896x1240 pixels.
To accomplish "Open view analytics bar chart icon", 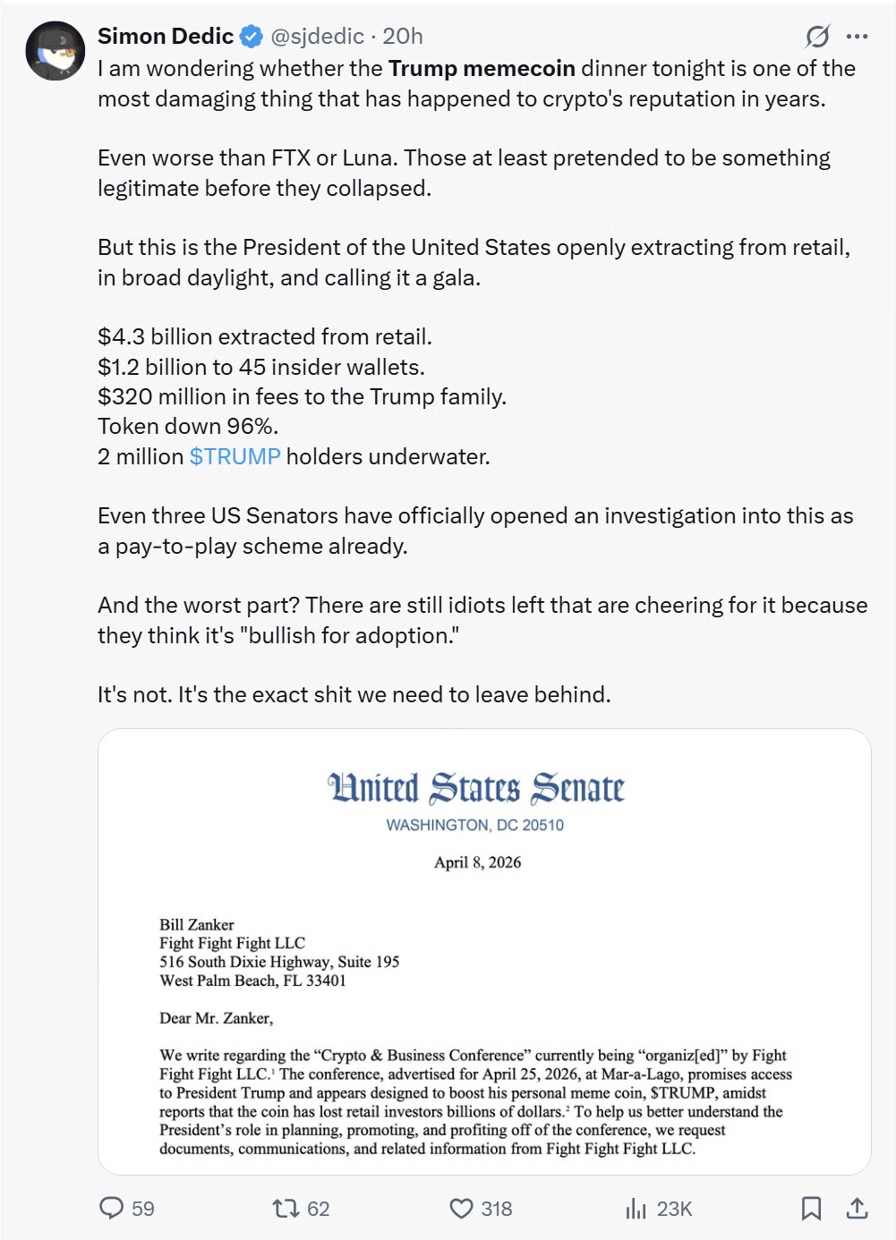I will click(x=636, y=1208).
